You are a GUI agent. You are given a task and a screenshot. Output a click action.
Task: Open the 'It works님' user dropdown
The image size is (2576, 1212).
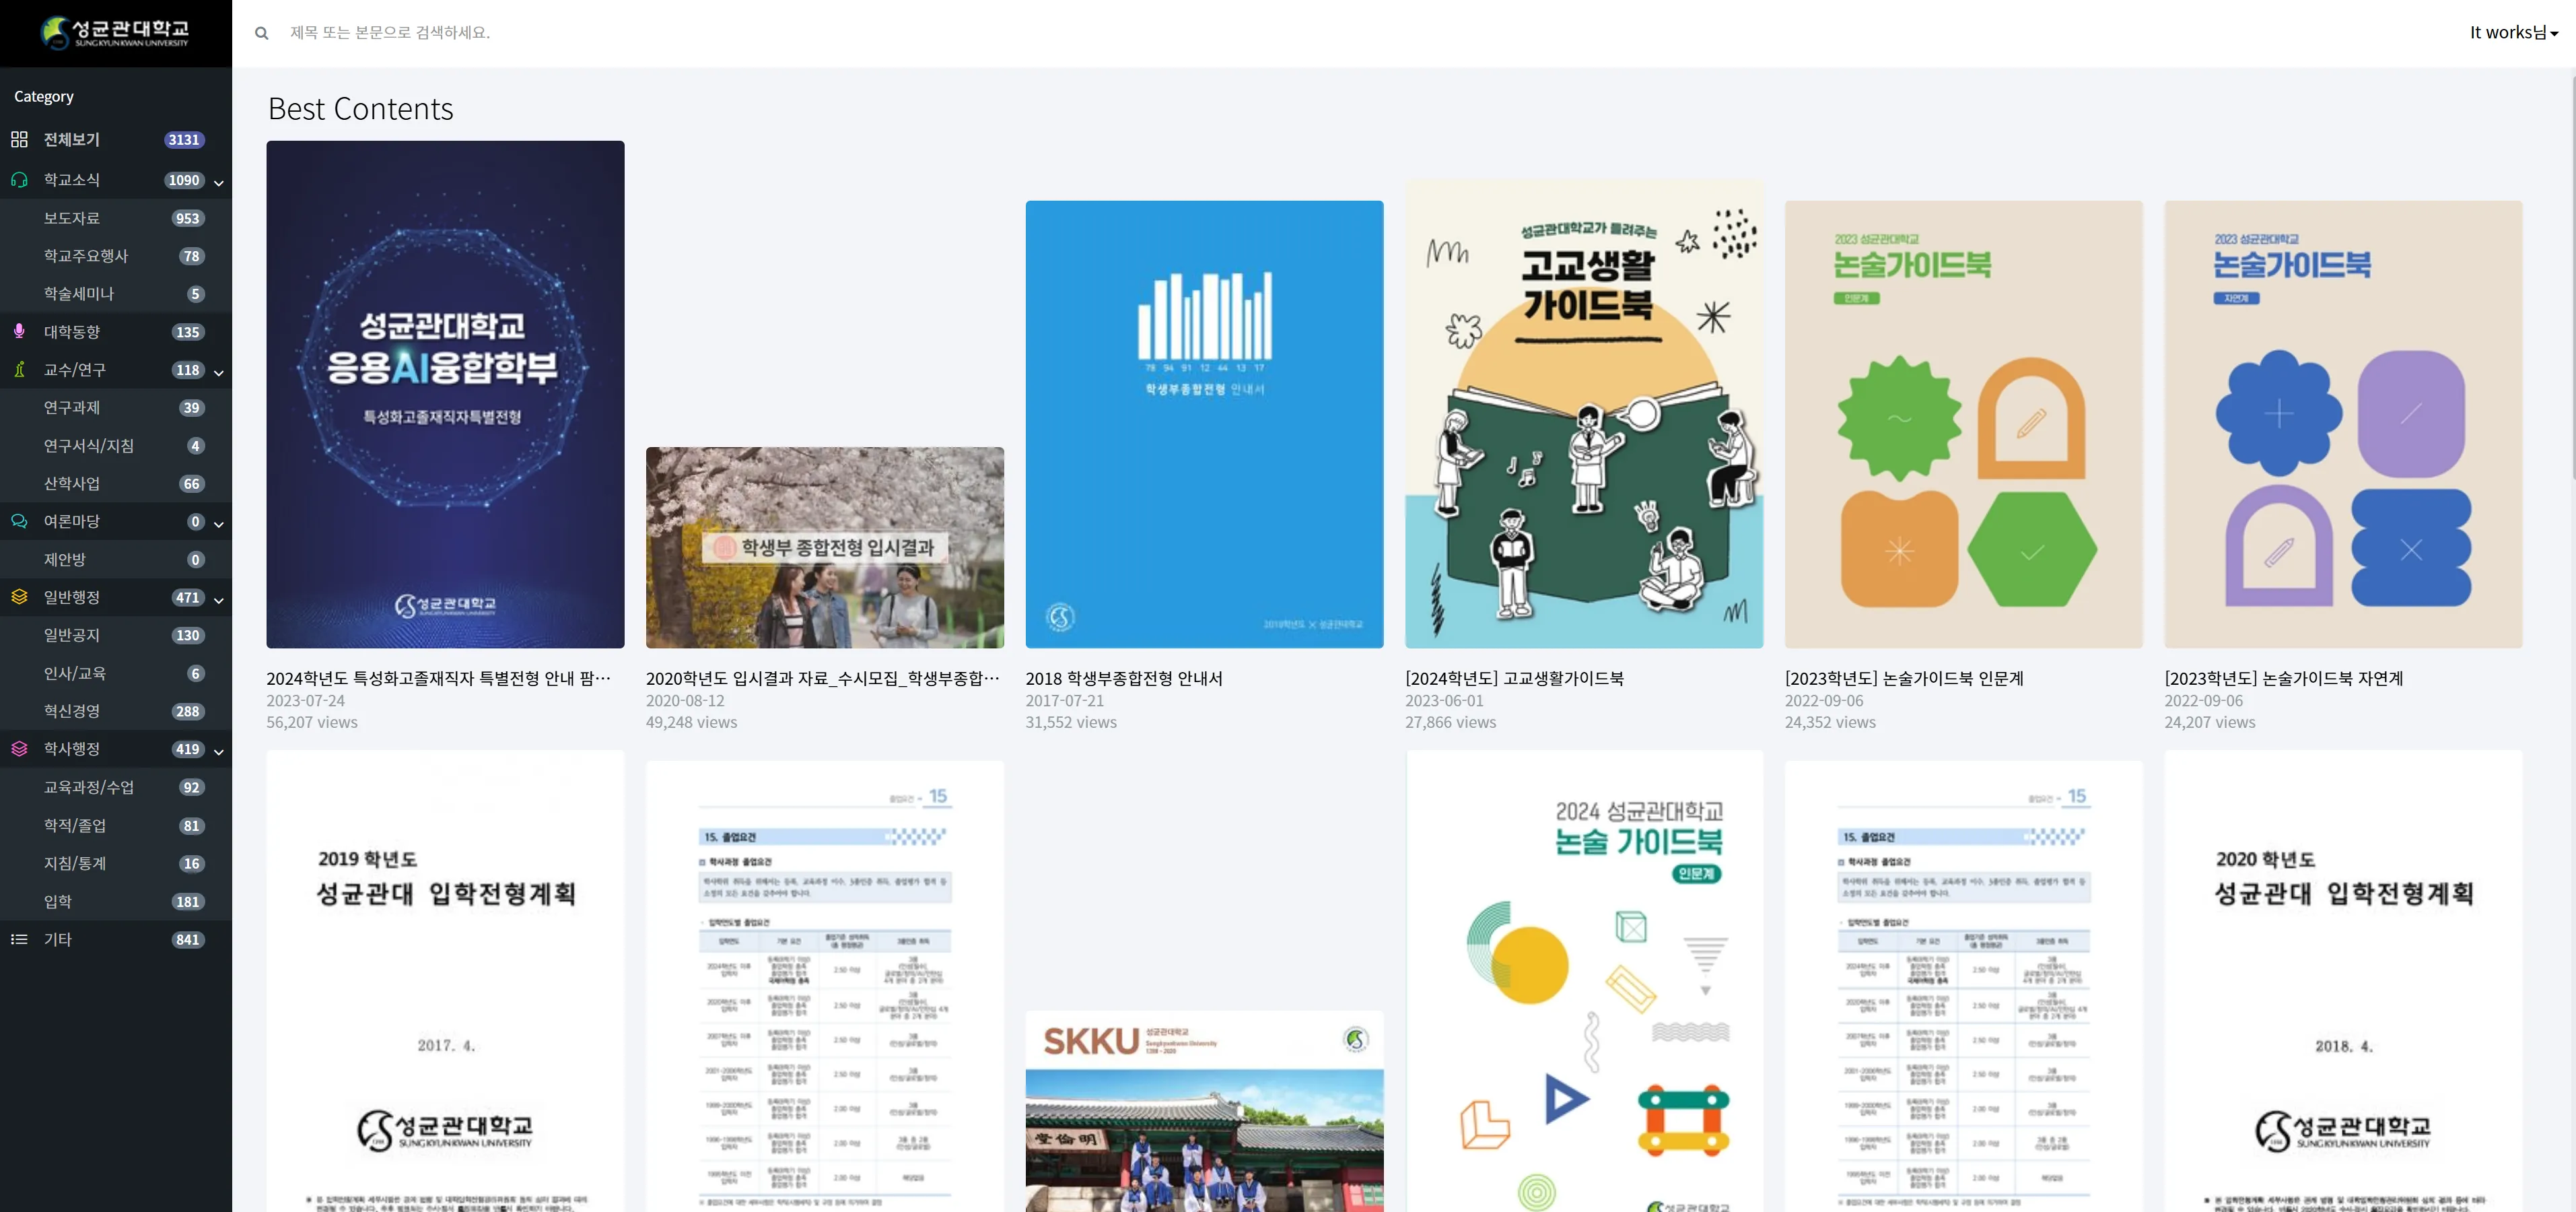tap(2513, 33)
